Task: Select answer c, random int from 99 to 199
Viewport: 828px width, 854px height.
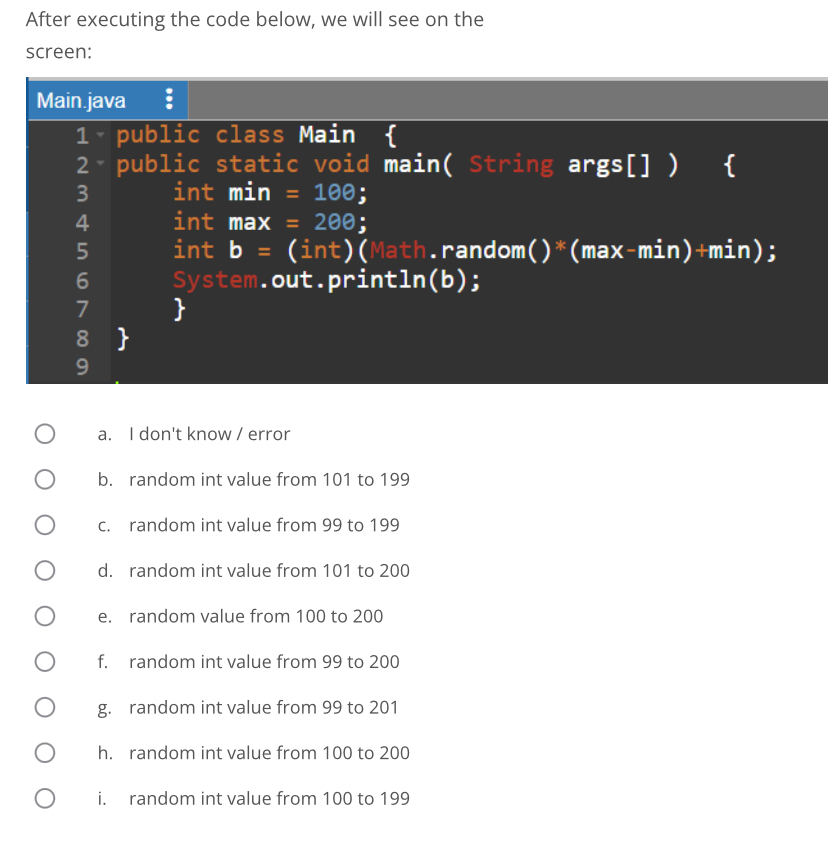Action: [x=45, y=524]
